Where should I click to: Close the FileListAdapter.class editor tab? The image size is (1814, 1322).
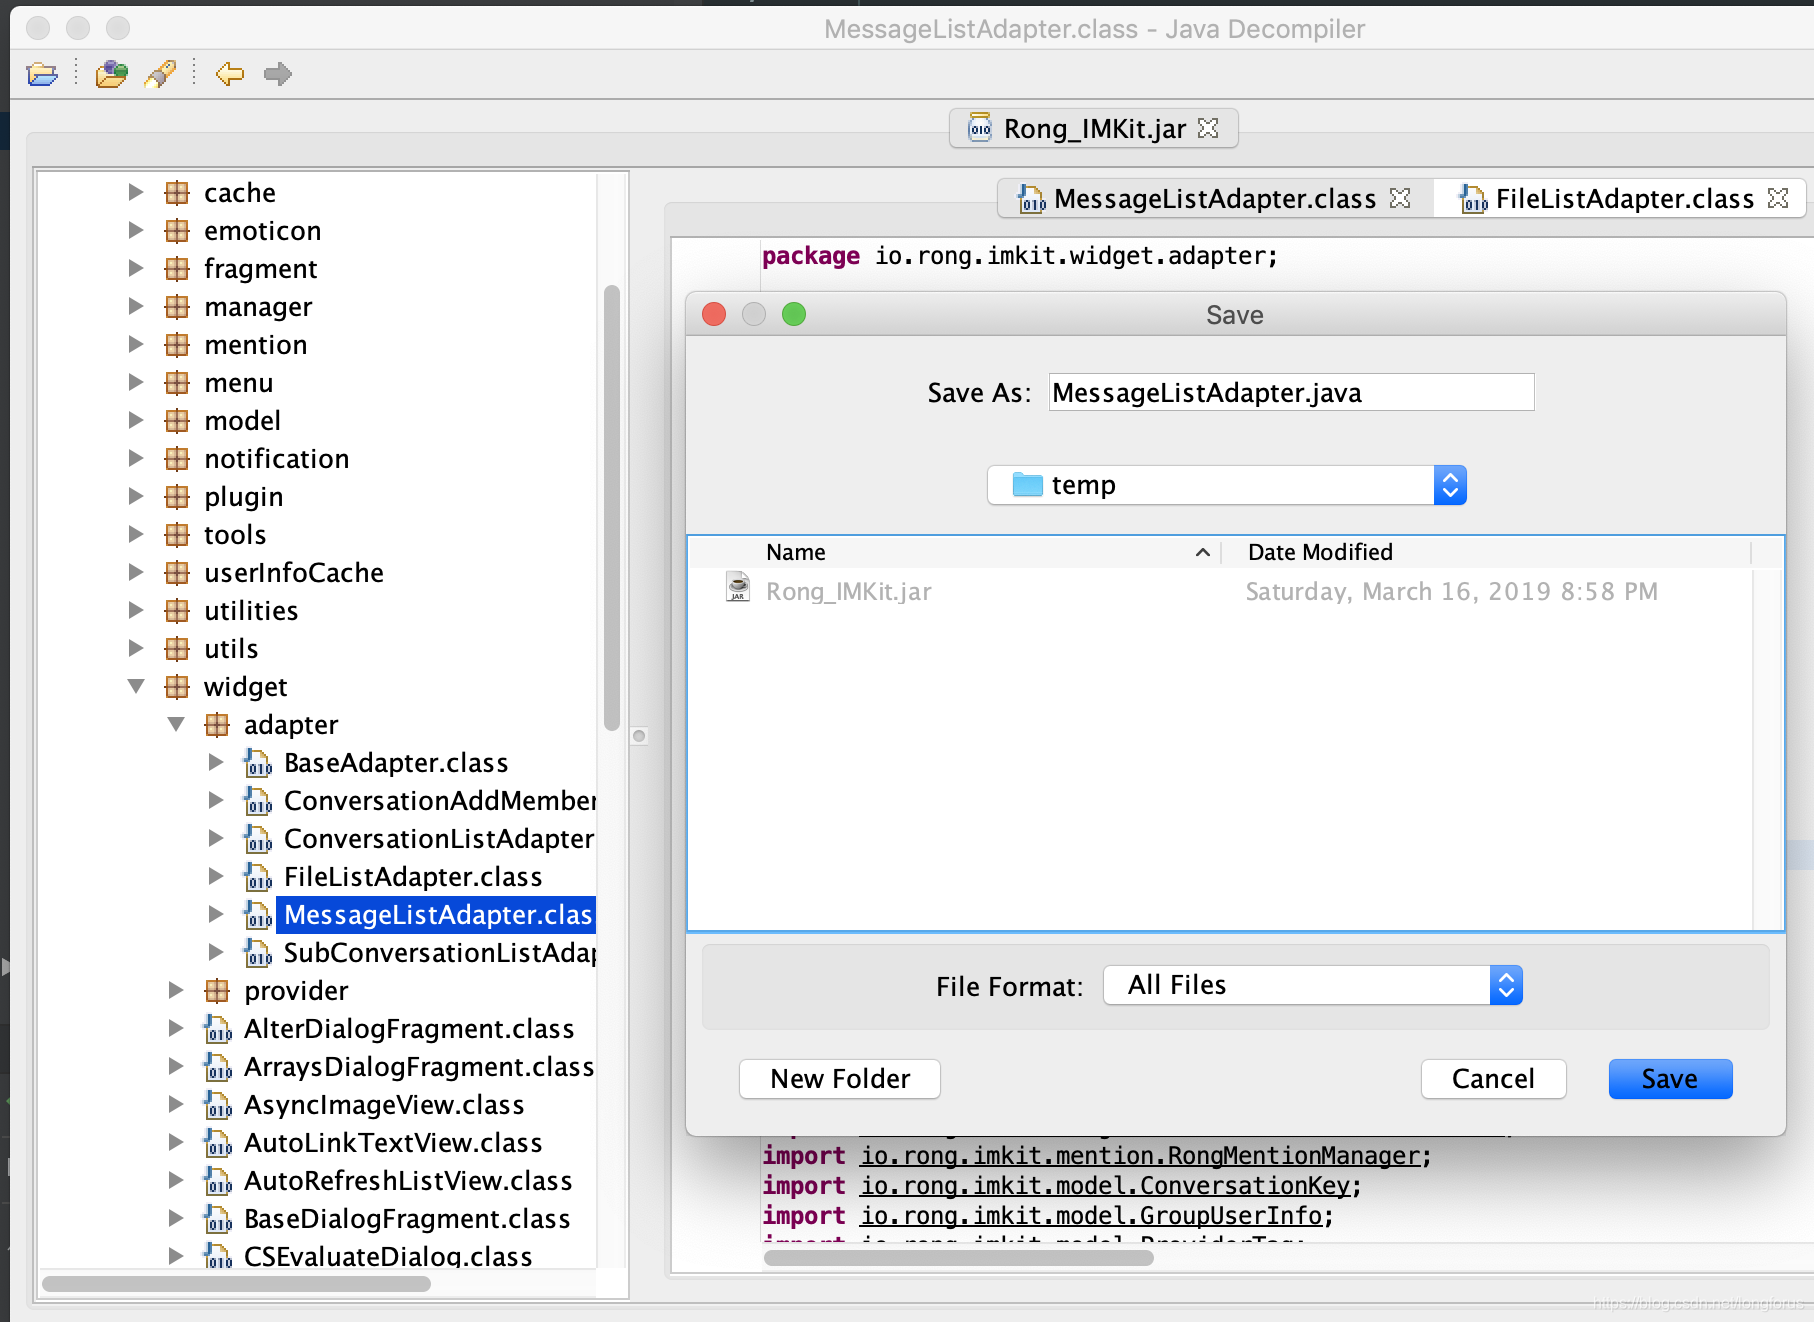1778,198
